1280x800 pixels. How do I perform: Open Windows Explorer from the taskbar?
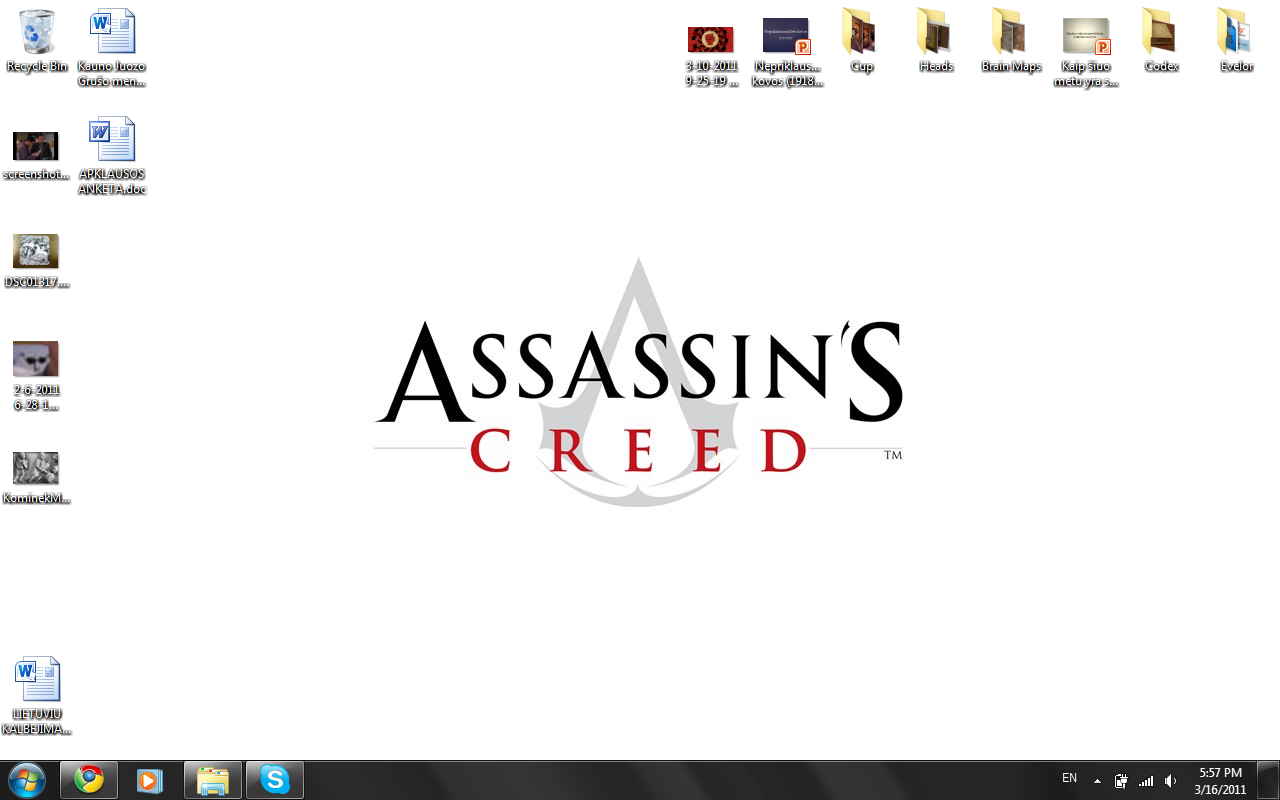pos(213,780)
